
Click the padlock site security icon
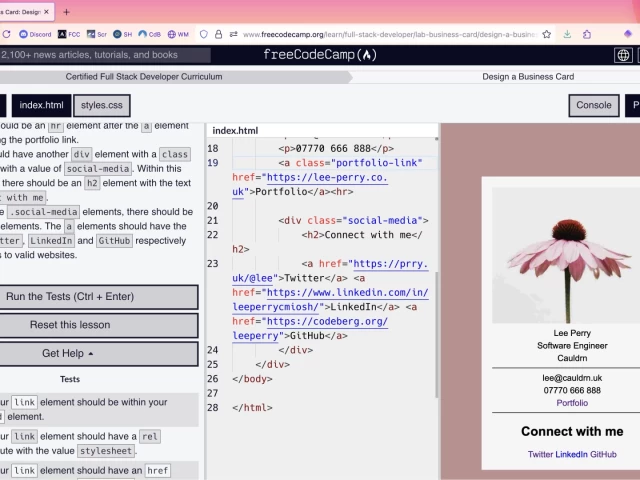click(x=218, y=34)
